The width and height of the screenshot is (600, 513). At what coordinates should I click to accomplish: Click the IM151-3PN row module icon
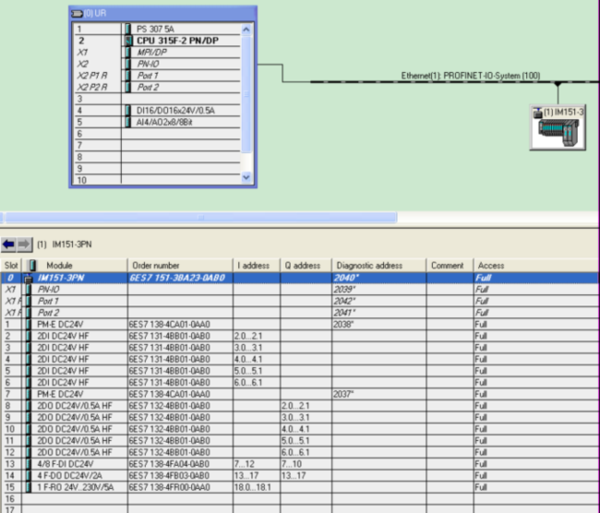28,278
